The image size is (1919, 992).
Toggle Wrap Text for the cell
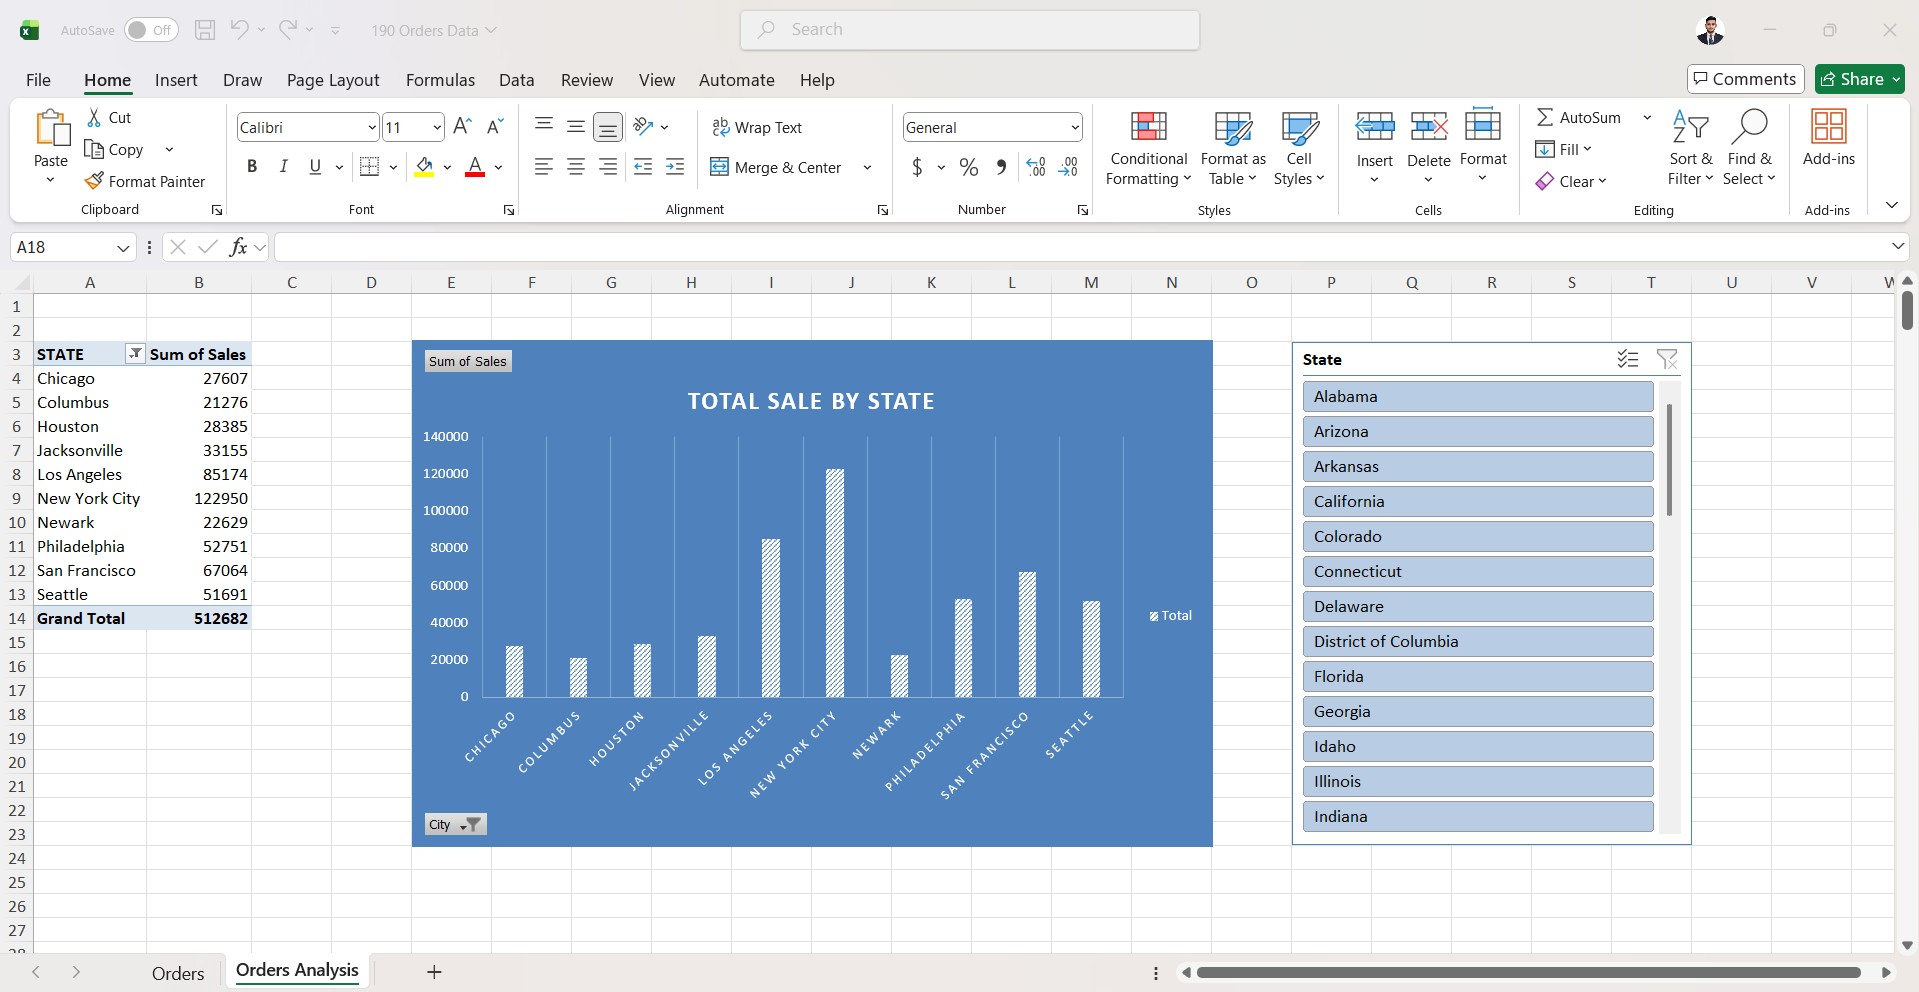click(x=757, y=127)
